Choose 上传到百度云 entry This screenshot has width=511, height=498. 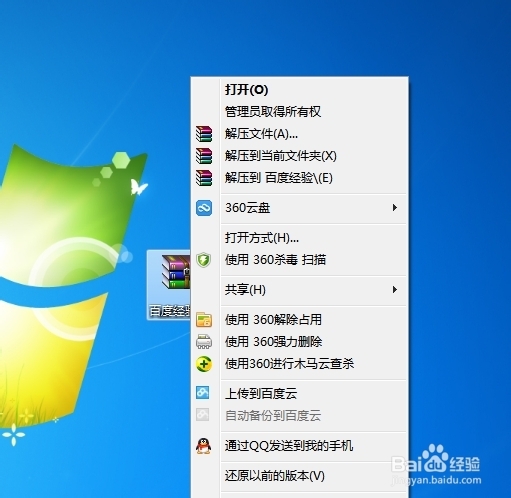coord(299,393)
